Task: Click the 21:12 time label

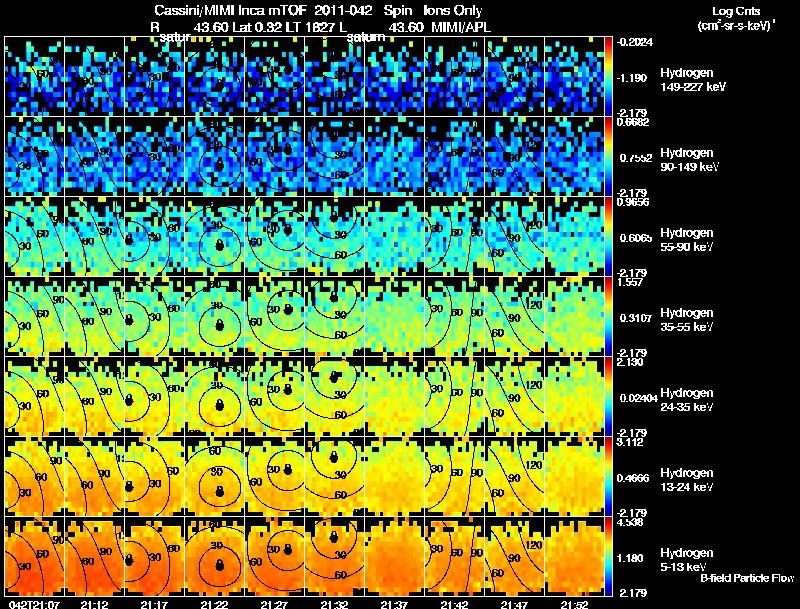Action: click(94, 604)
